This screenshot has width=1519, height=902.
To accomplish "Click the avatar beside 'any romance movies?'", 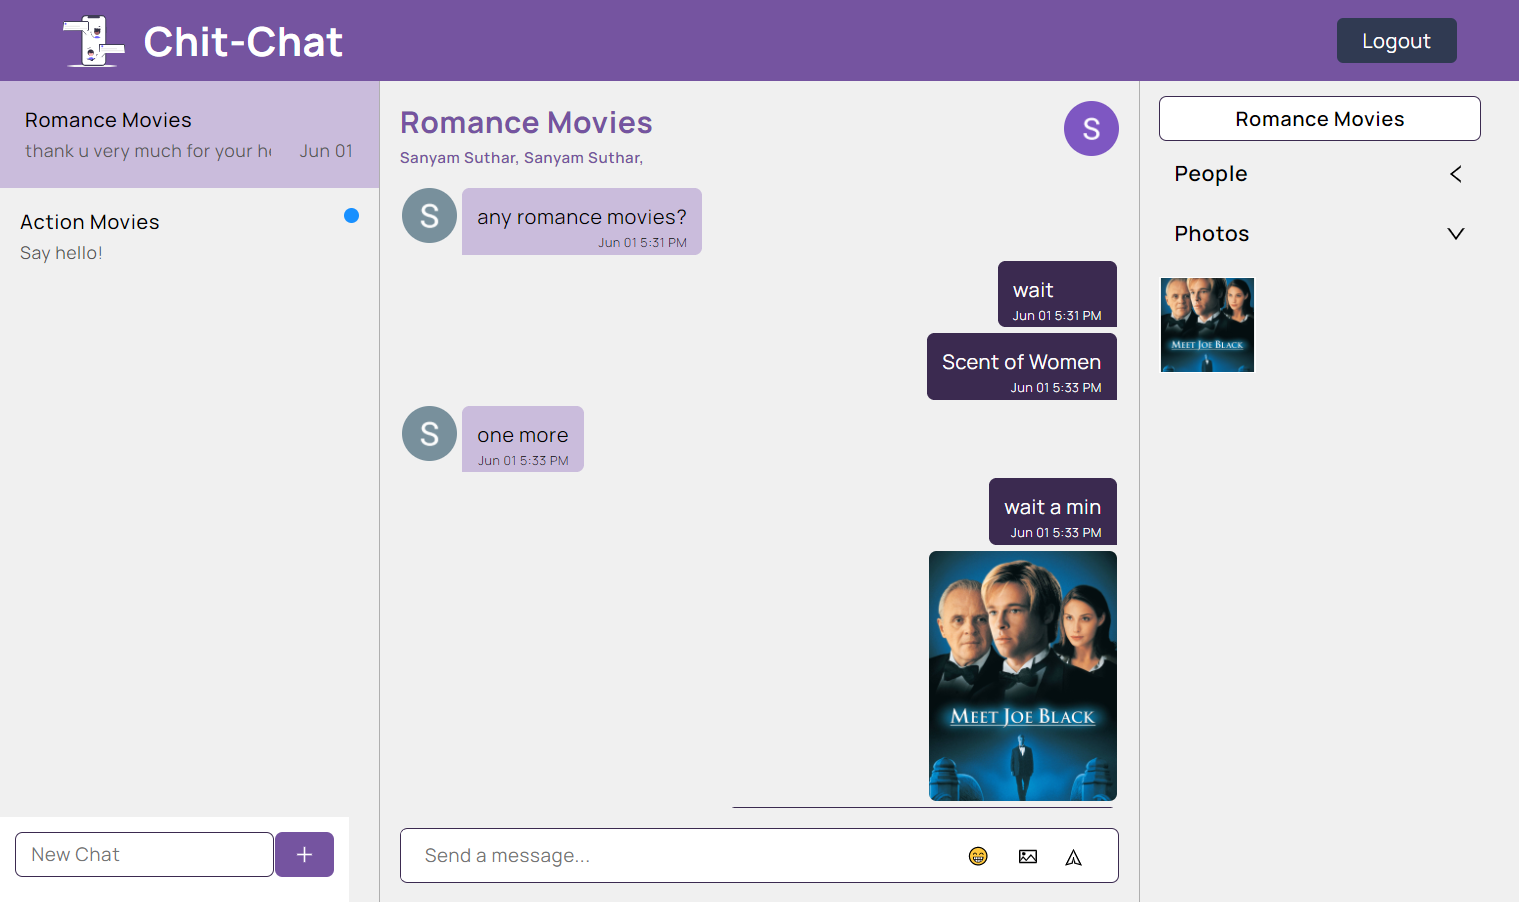I will [x=429, y=215].
